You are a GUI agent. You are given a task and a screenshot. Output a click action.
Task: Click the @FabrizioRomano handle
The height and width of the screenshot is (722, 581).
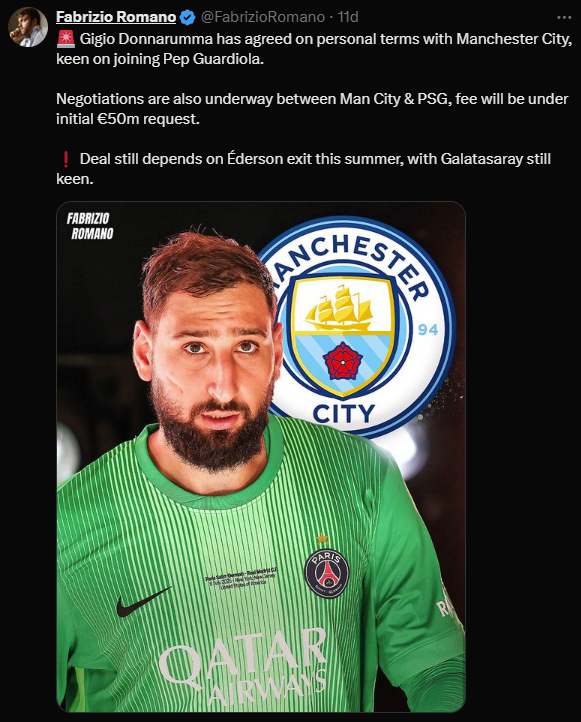263,17
